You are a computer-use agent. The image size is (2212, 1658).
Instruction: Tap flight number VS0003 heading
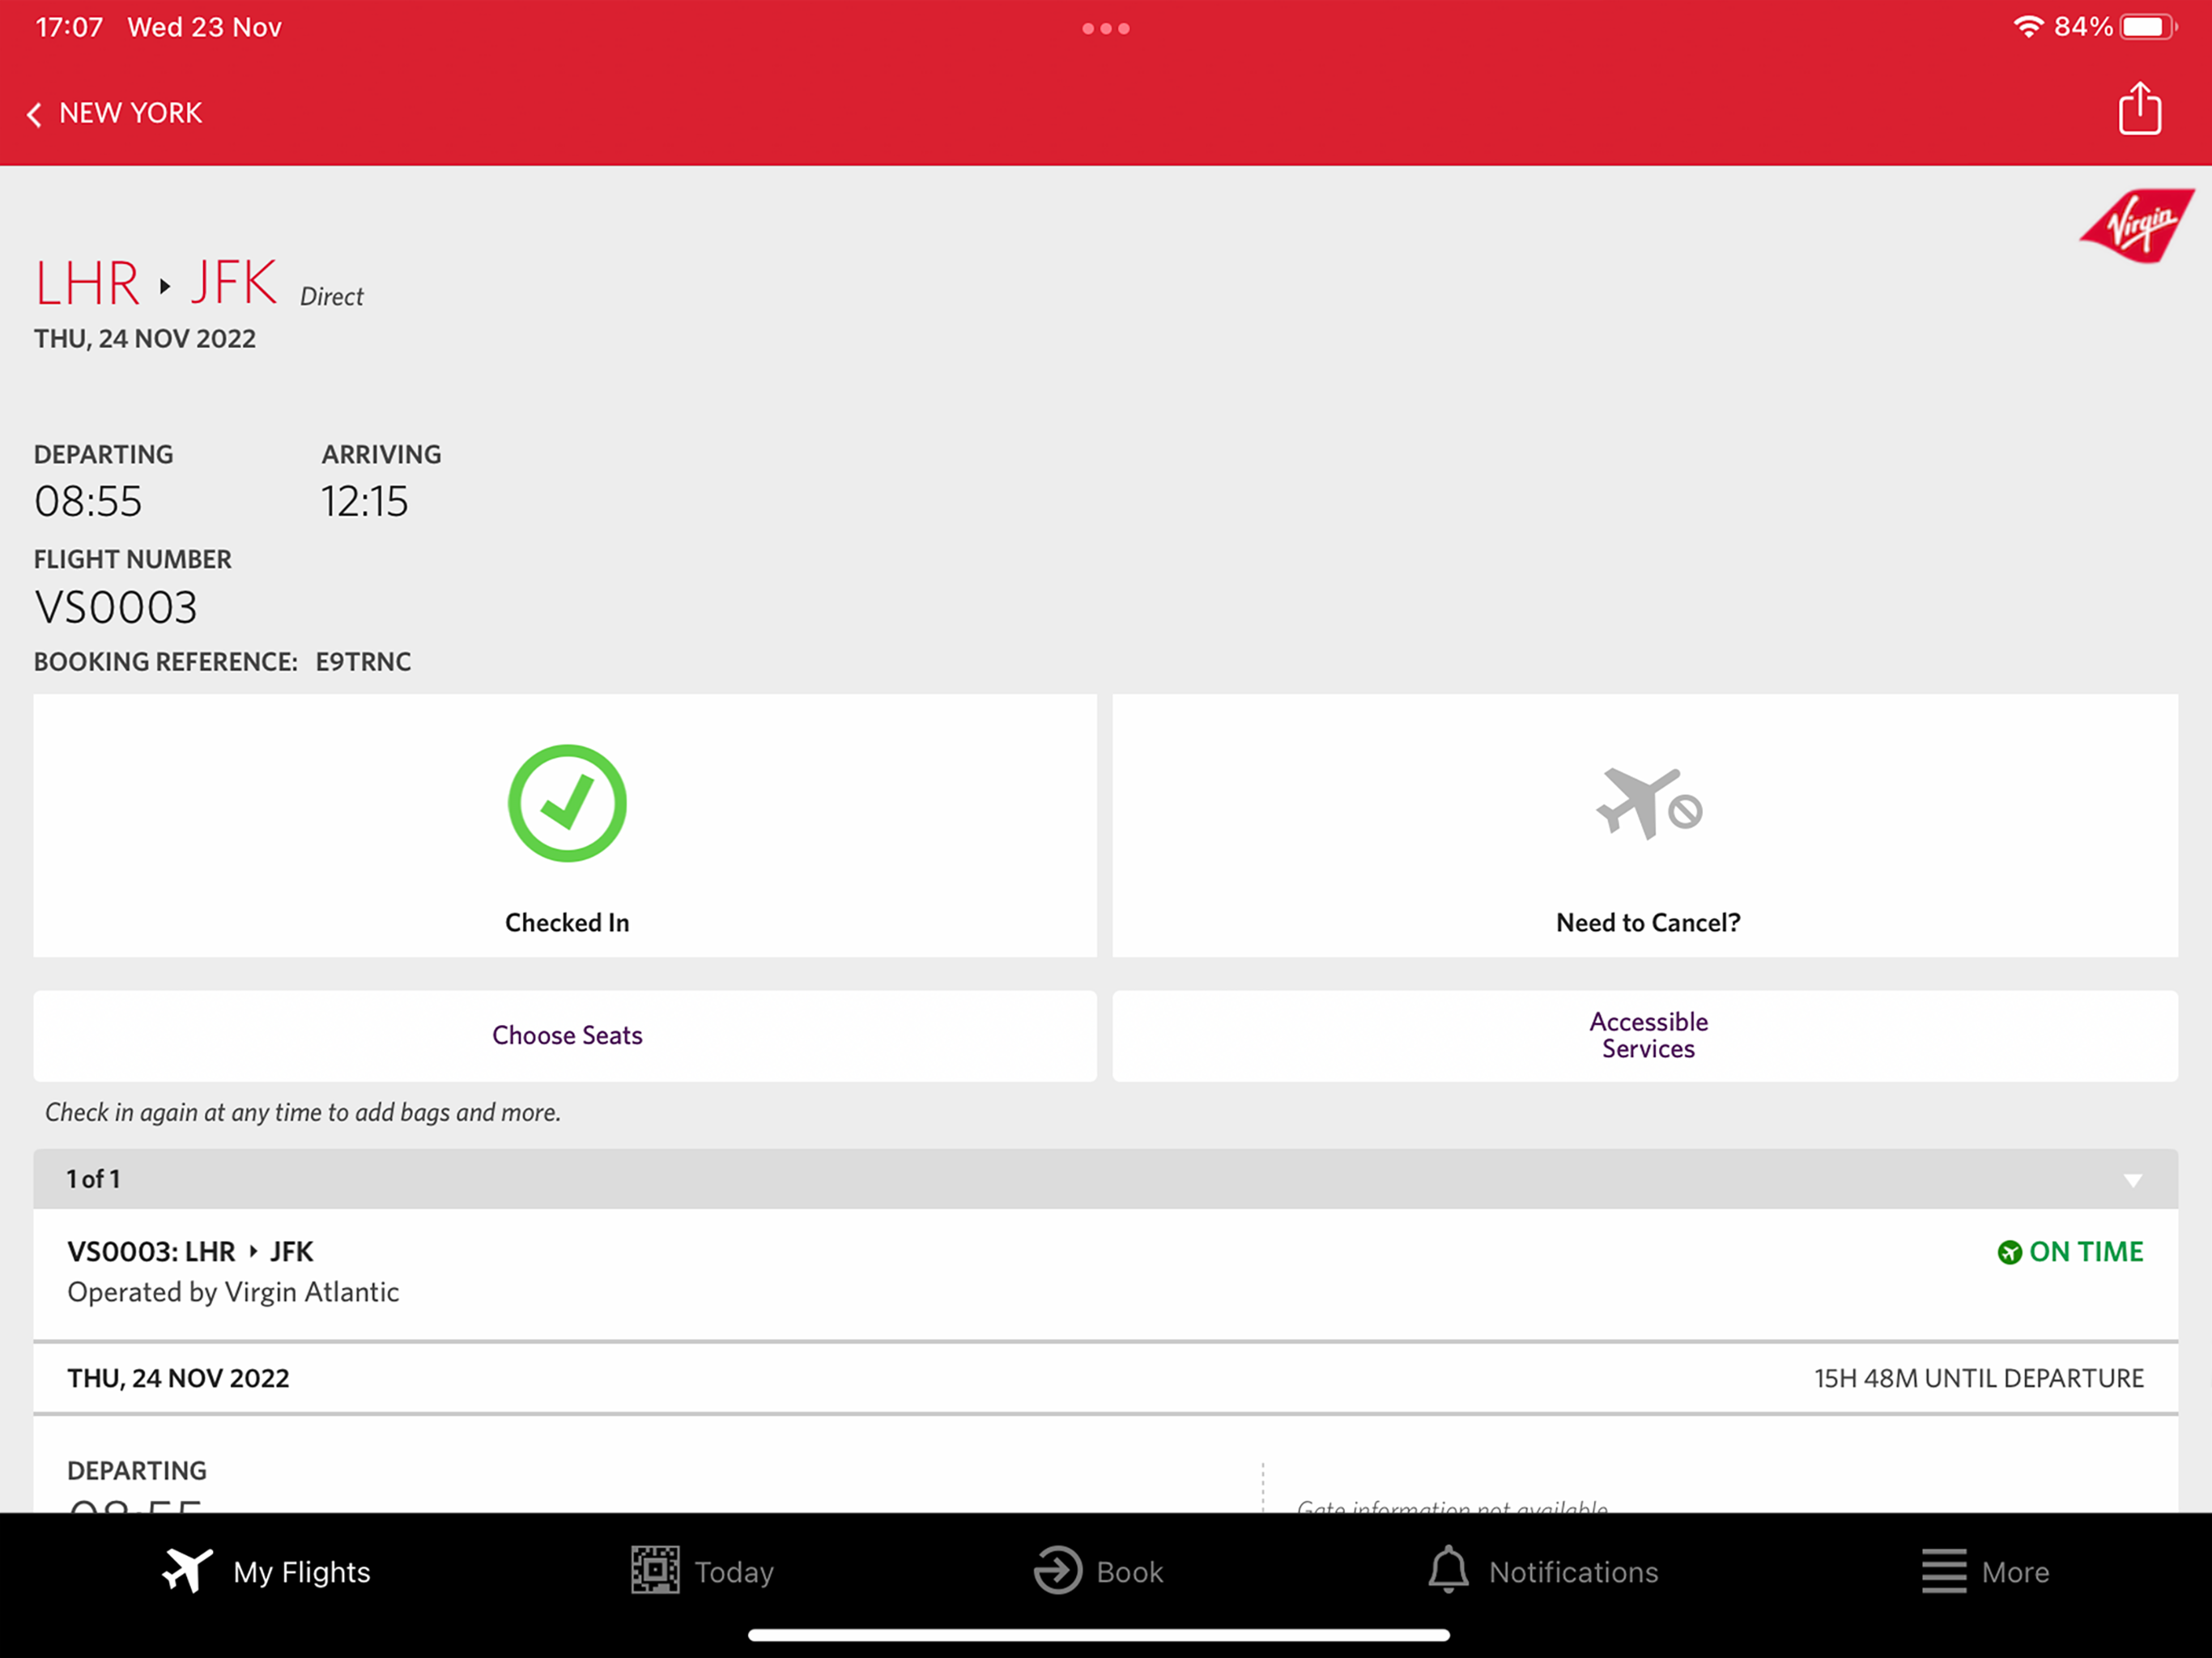116,607
